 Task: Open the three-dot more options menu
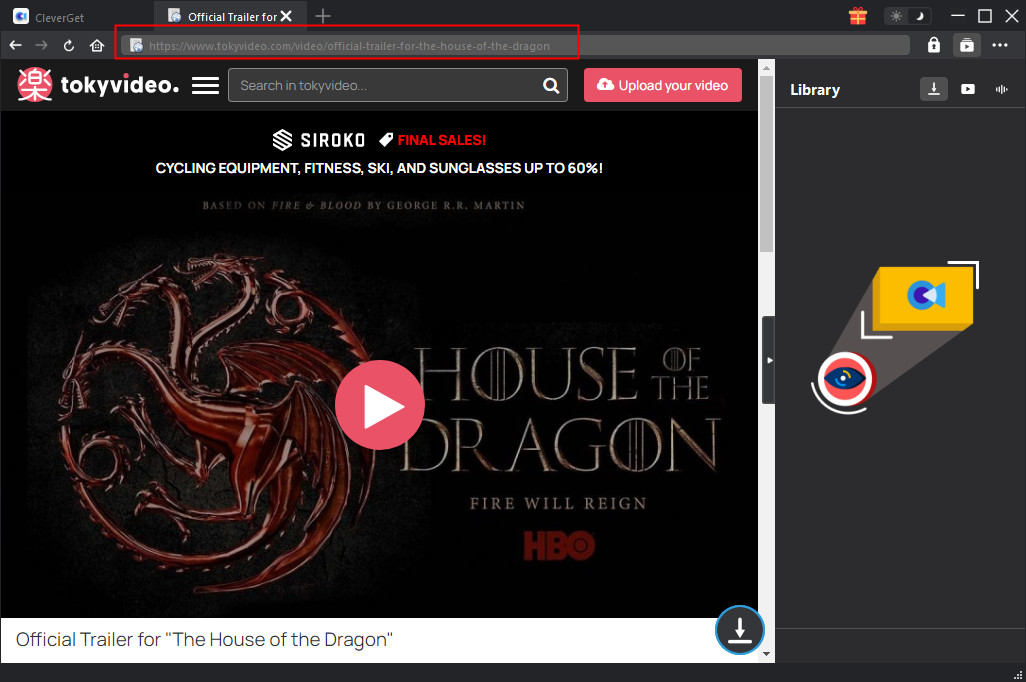click(x=1000, y=45)
